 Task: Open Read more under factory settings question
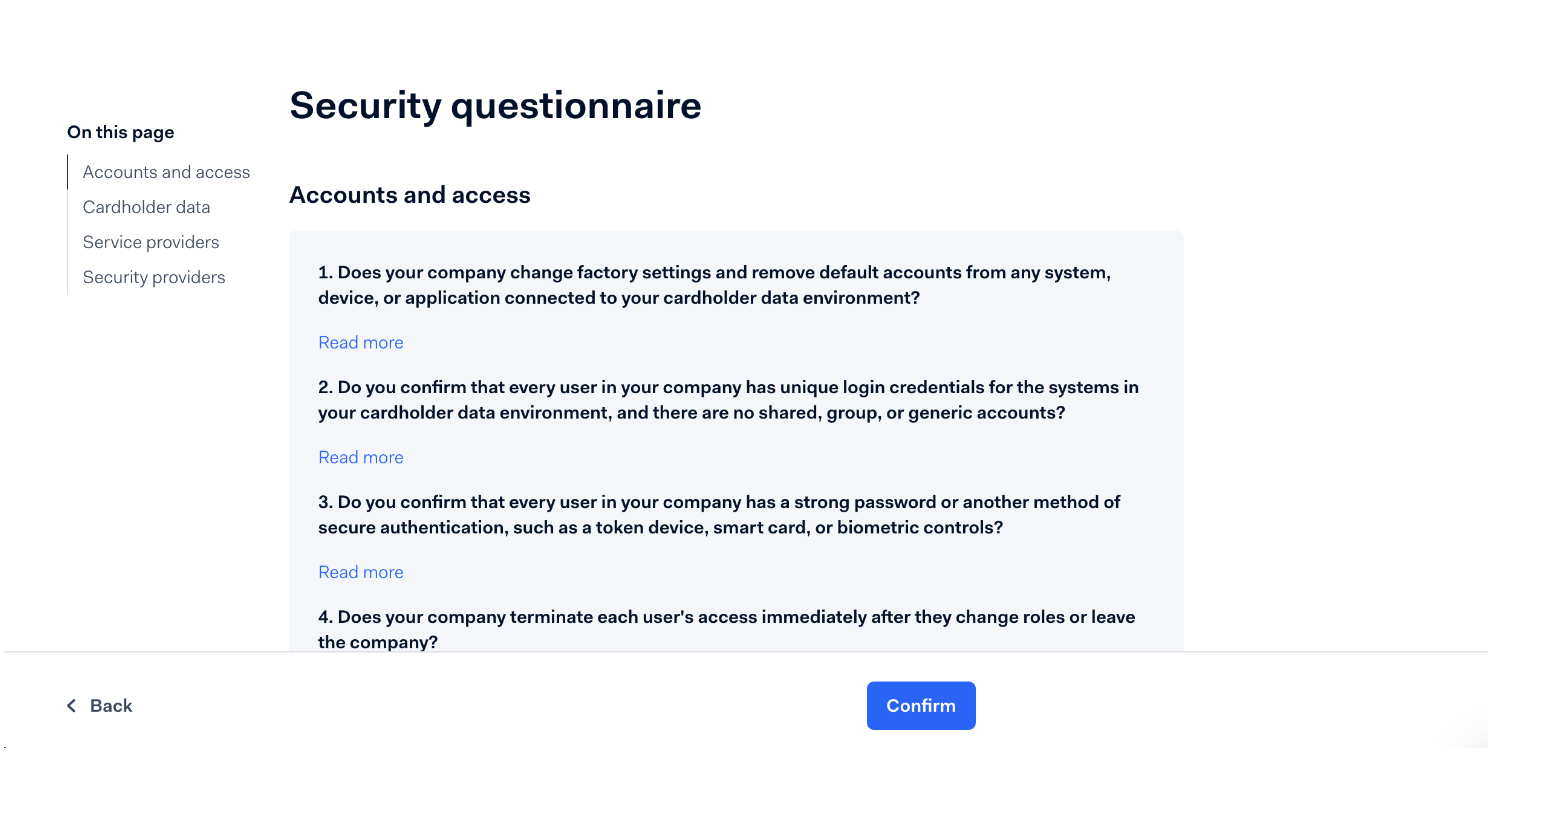coord(361,343)
